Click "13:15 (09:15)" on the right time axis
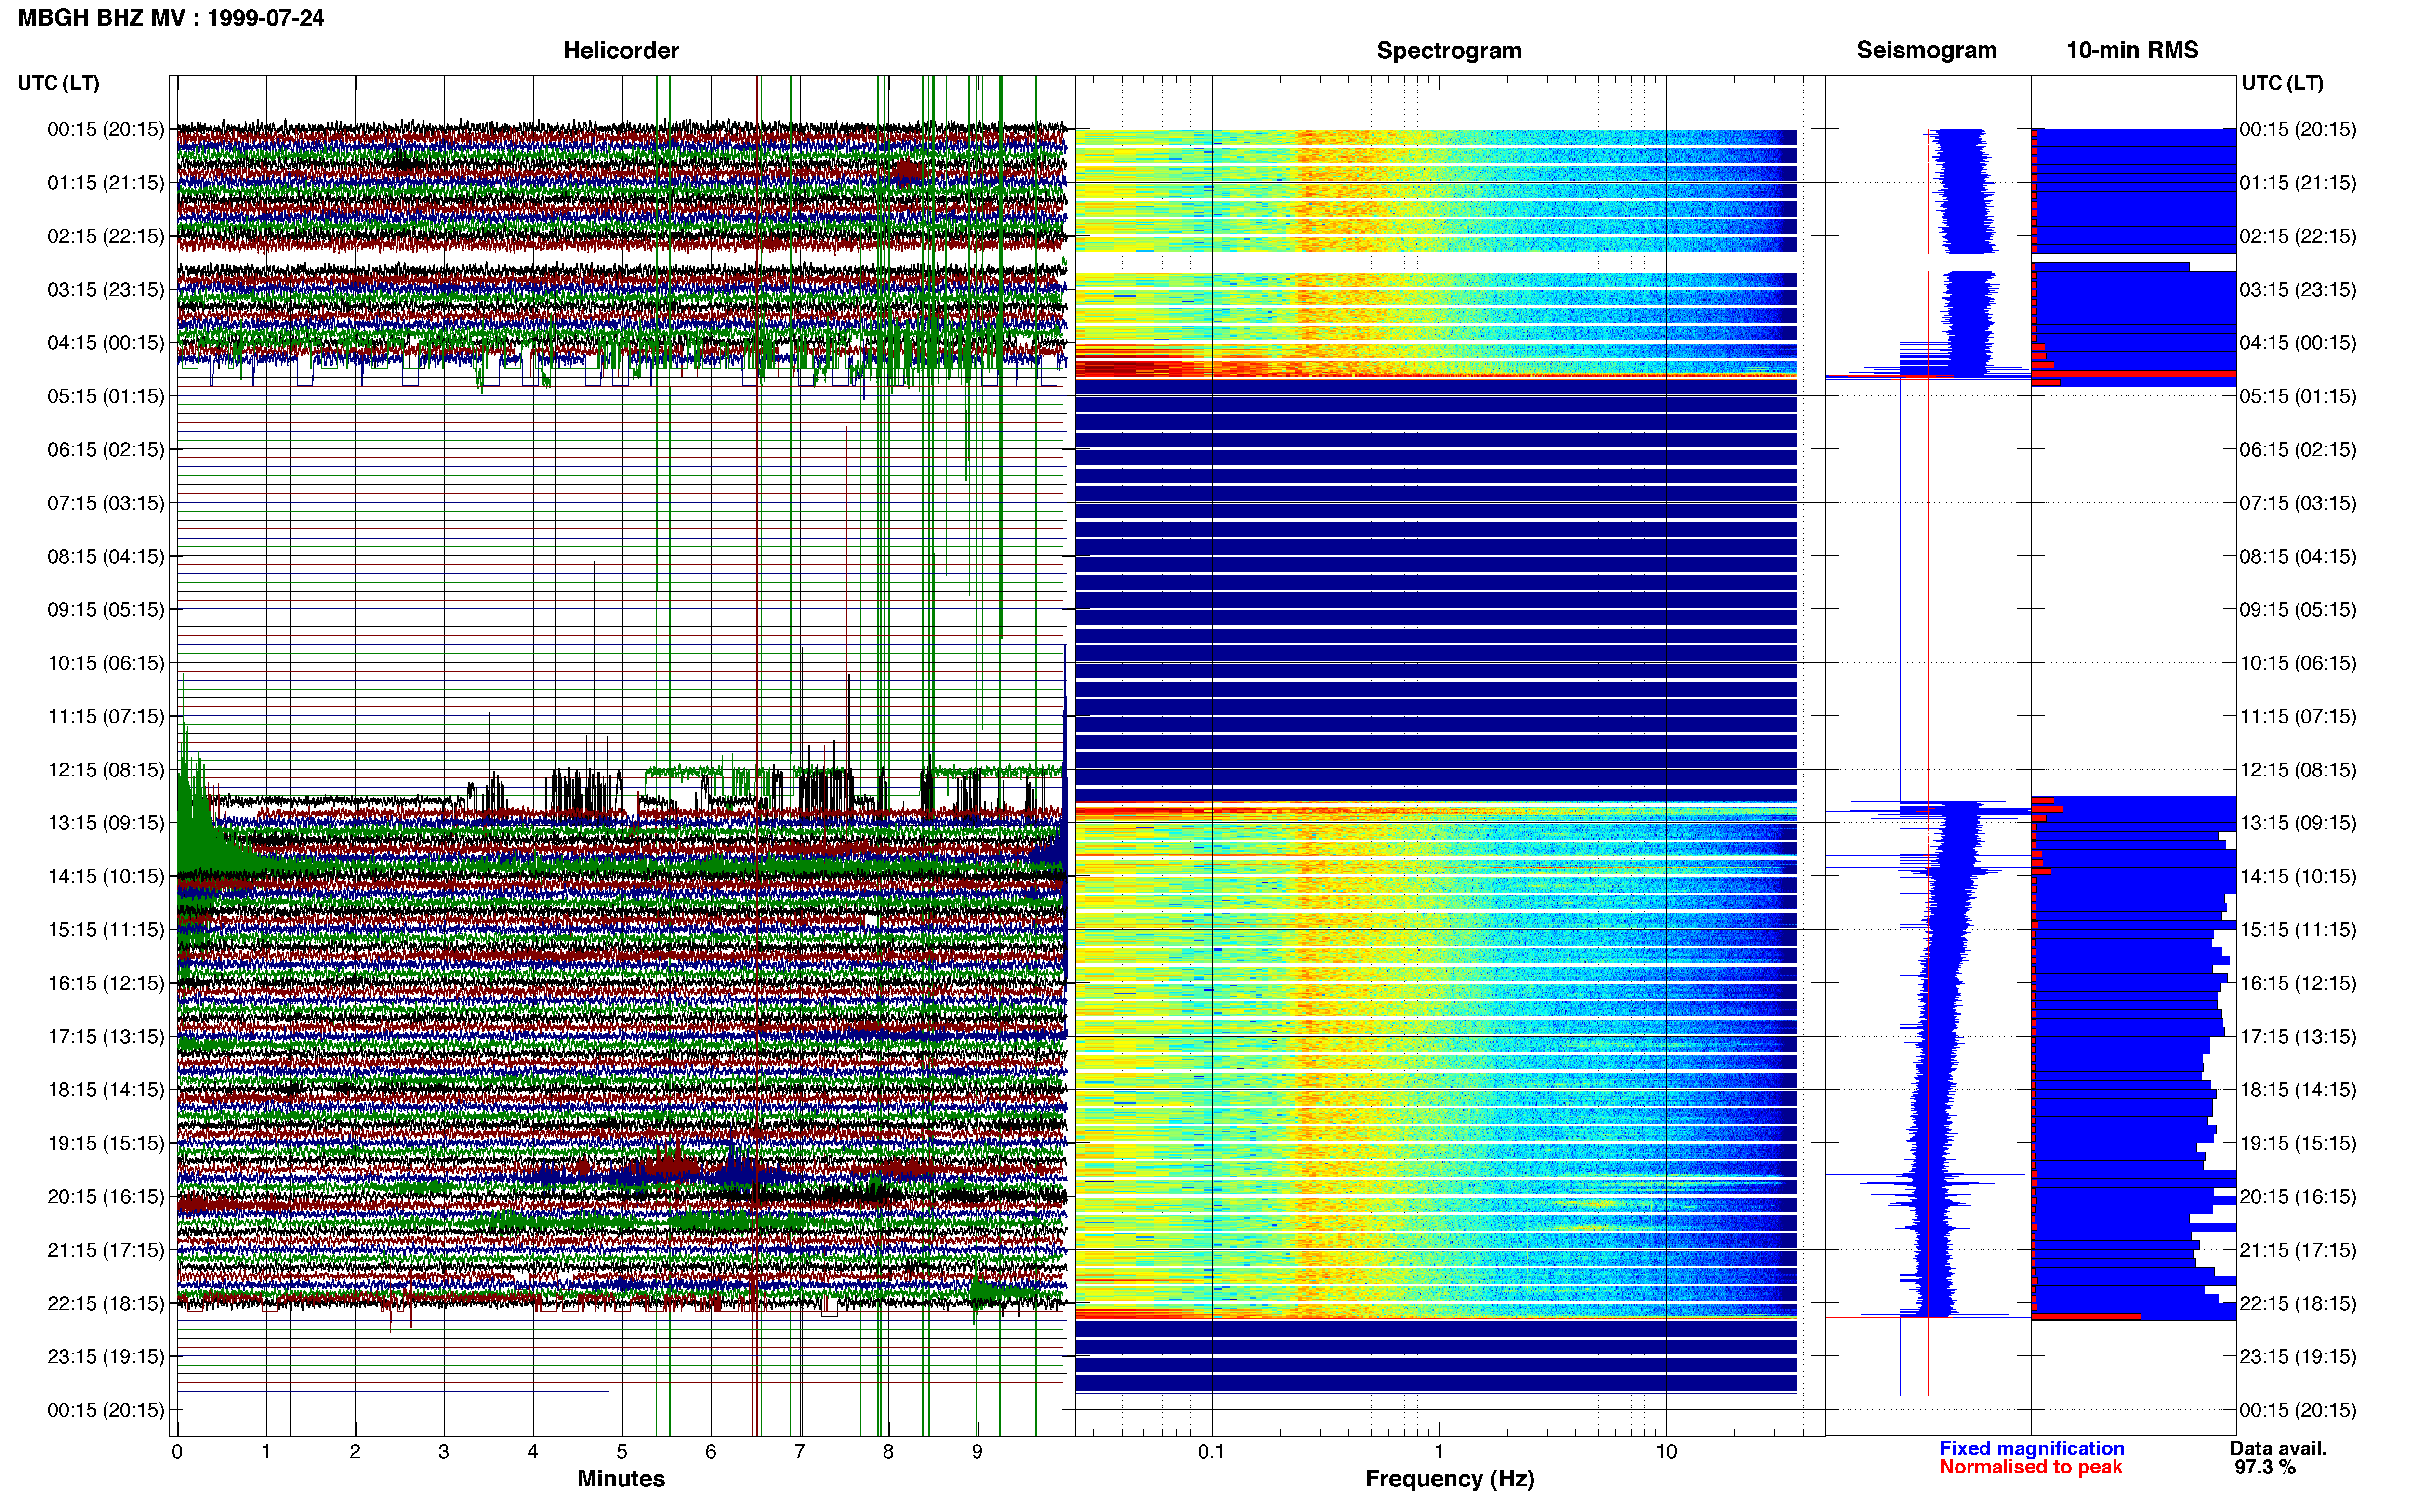This screenshot has width=2418, height=1512. coord(2298,823)
